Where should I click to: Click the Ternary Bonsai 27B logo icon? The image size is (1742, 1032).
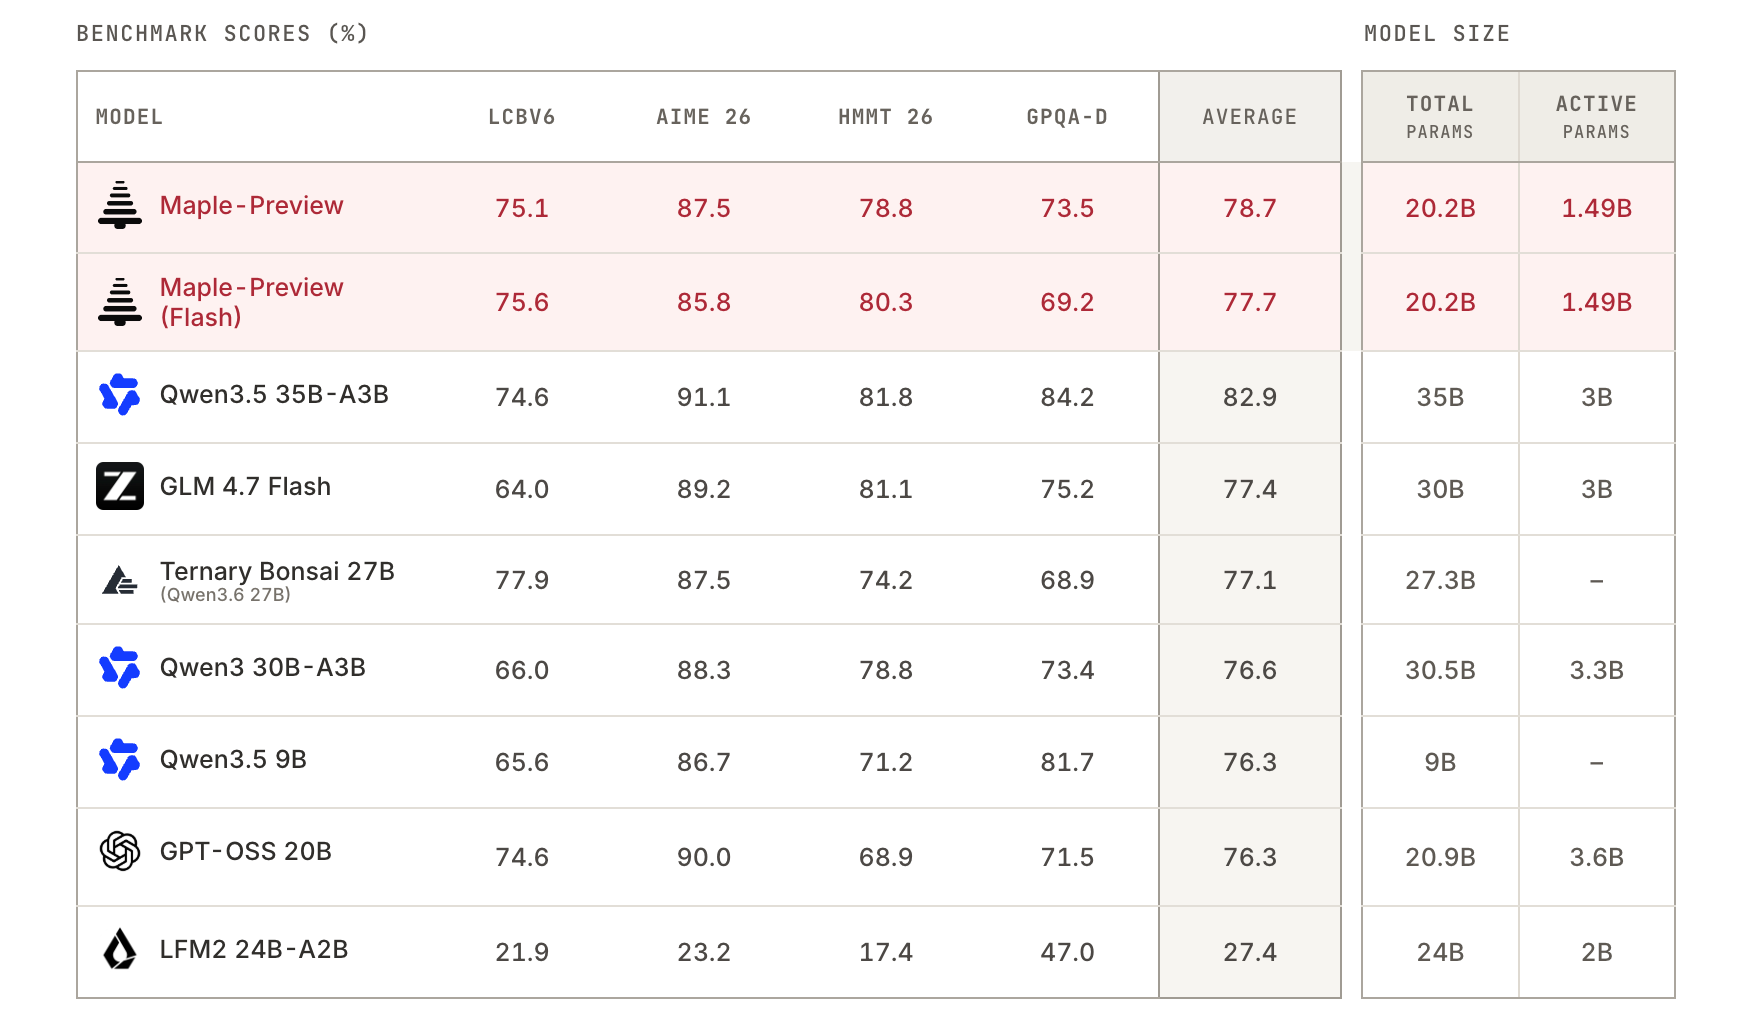coord(120,580)
